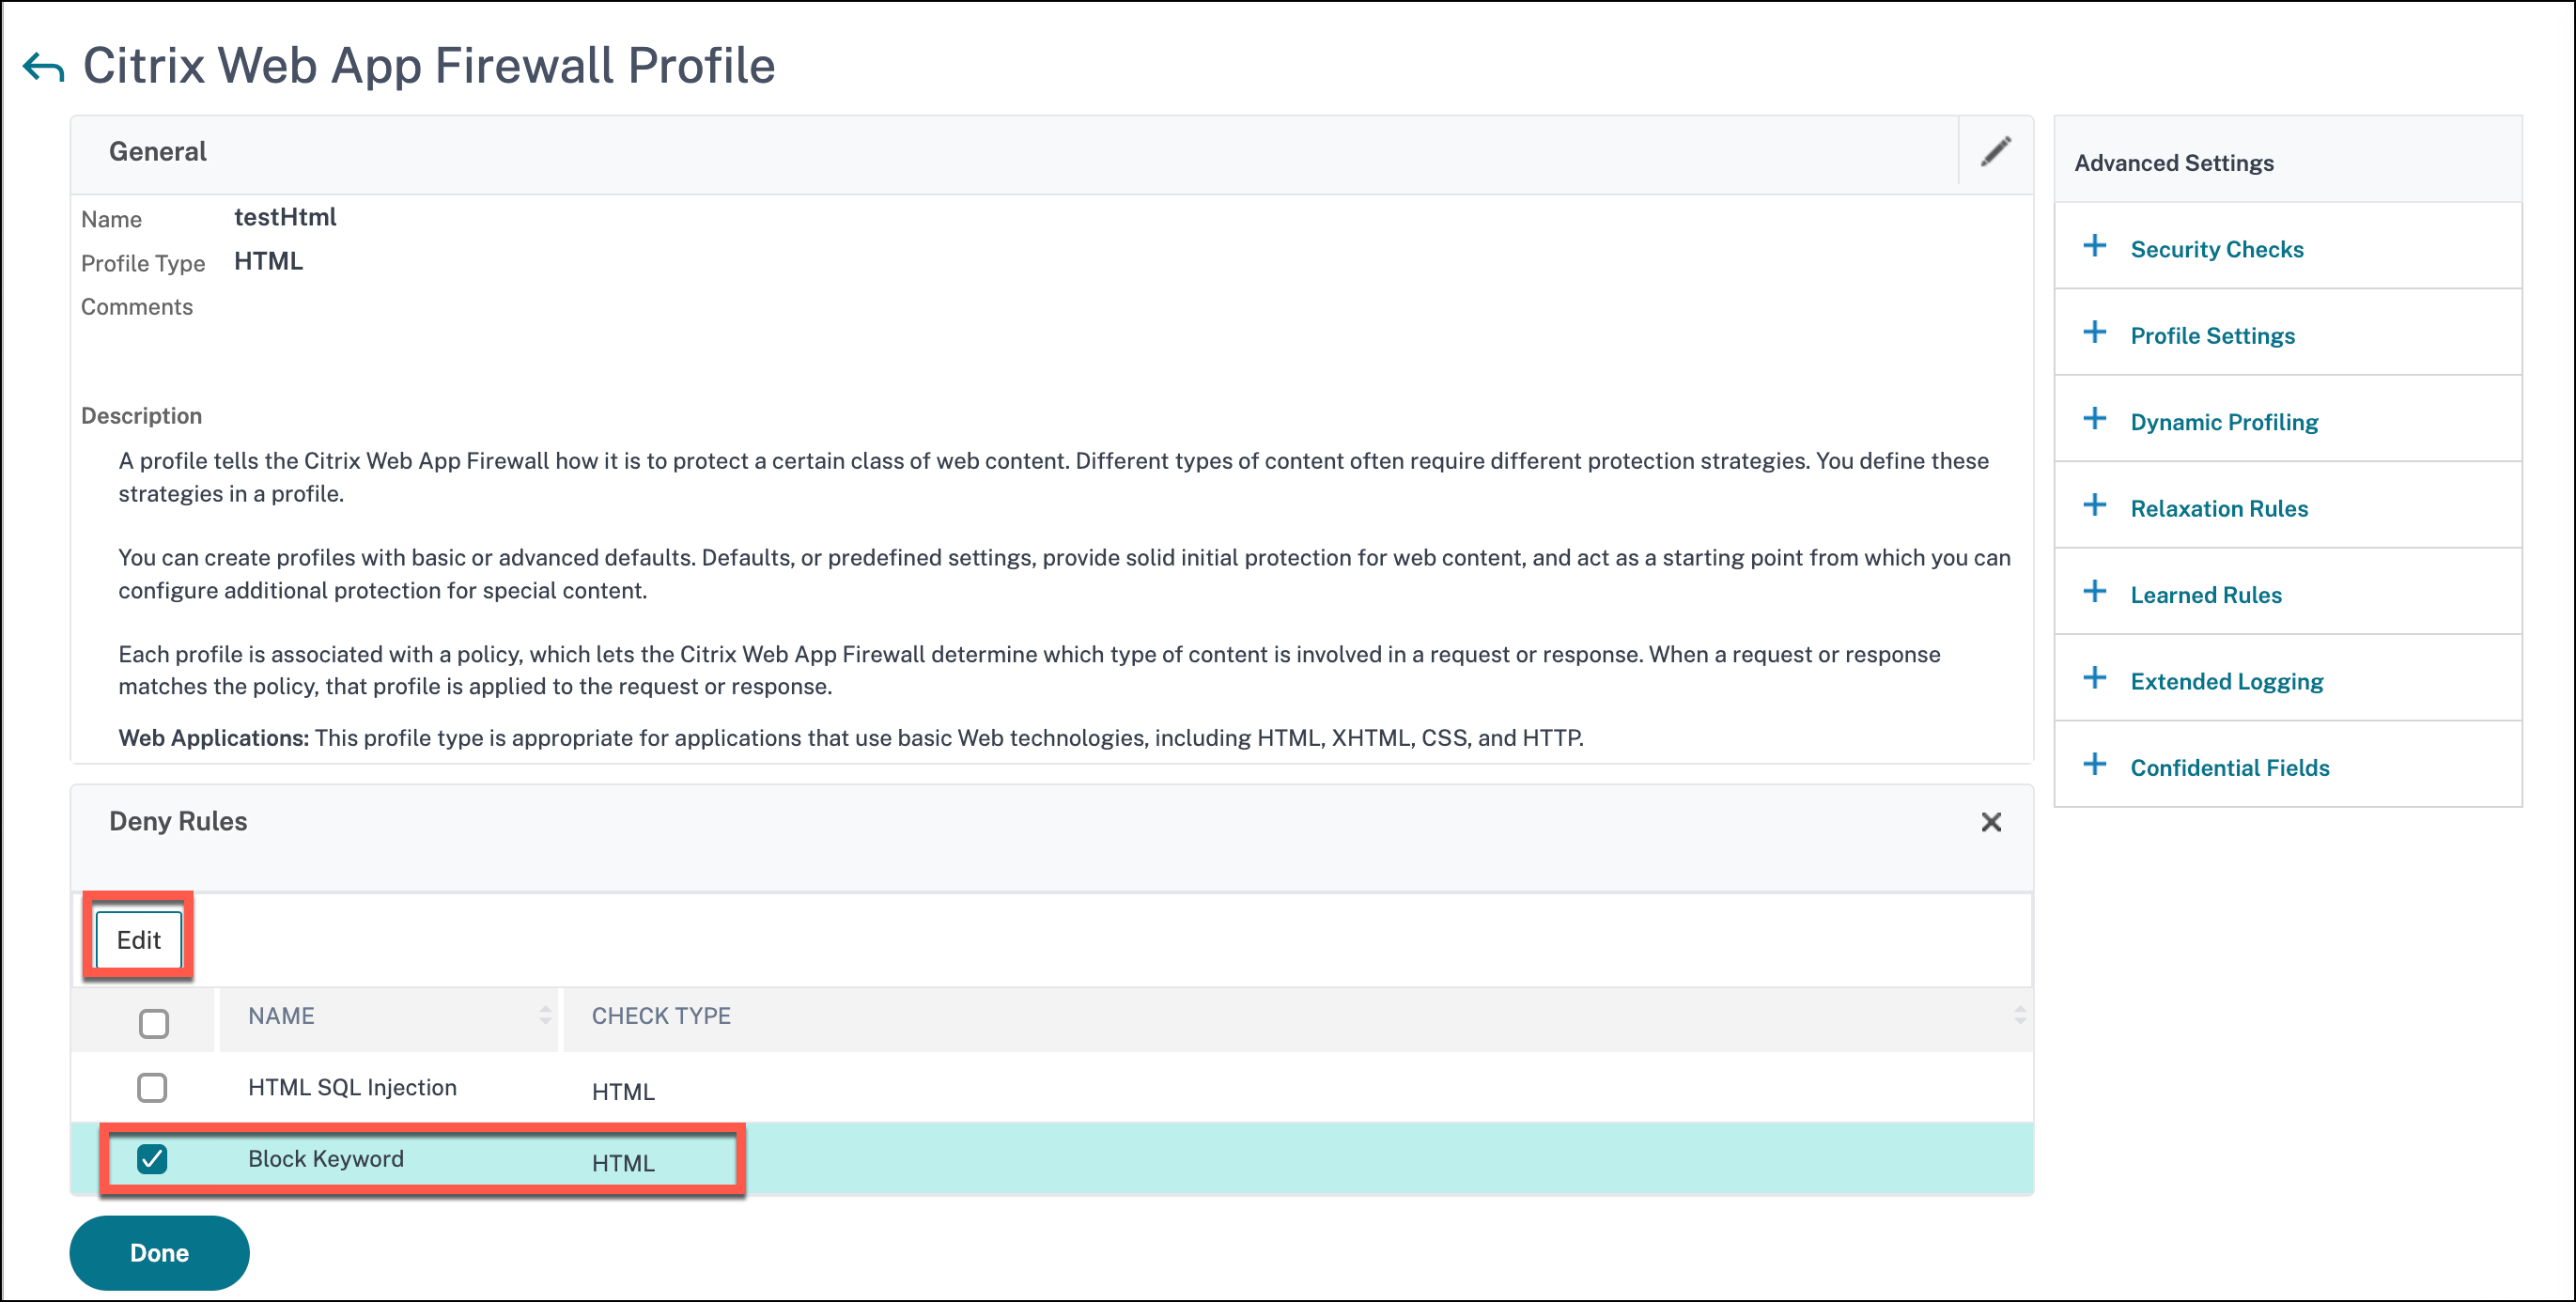Viewport: 2576px width, 1302px height.
Task: Toggle the select-all checkbox in table header
Action: 153,1023
